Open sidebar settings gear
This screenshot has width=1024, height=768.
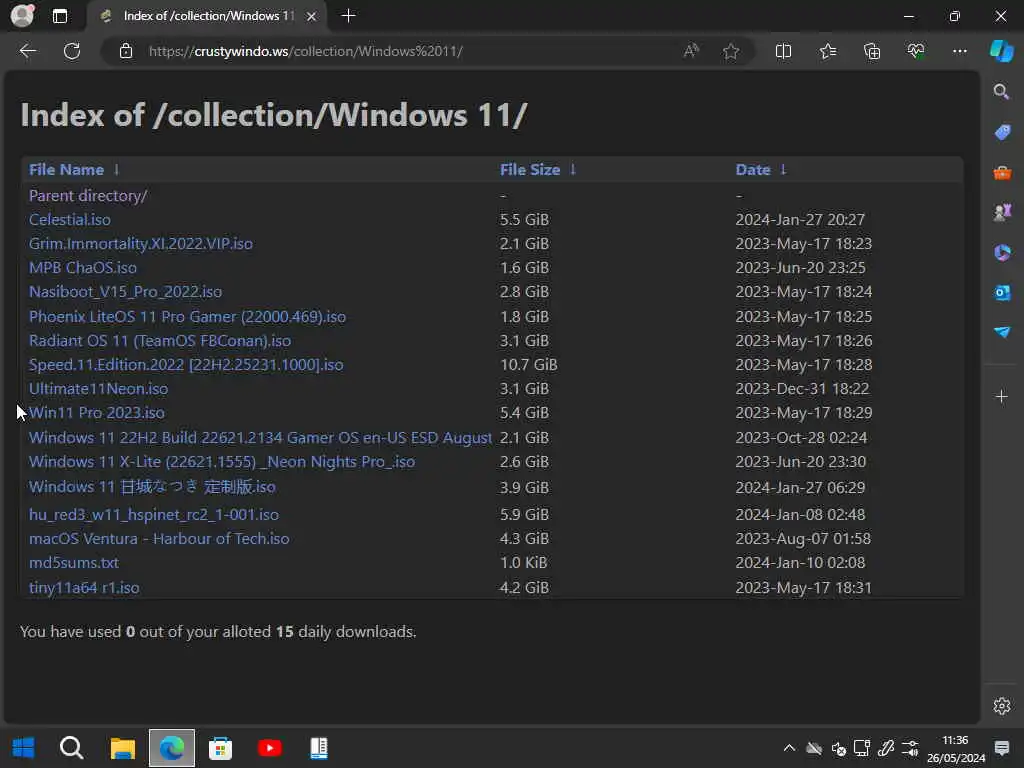(x=1002, y=706)
